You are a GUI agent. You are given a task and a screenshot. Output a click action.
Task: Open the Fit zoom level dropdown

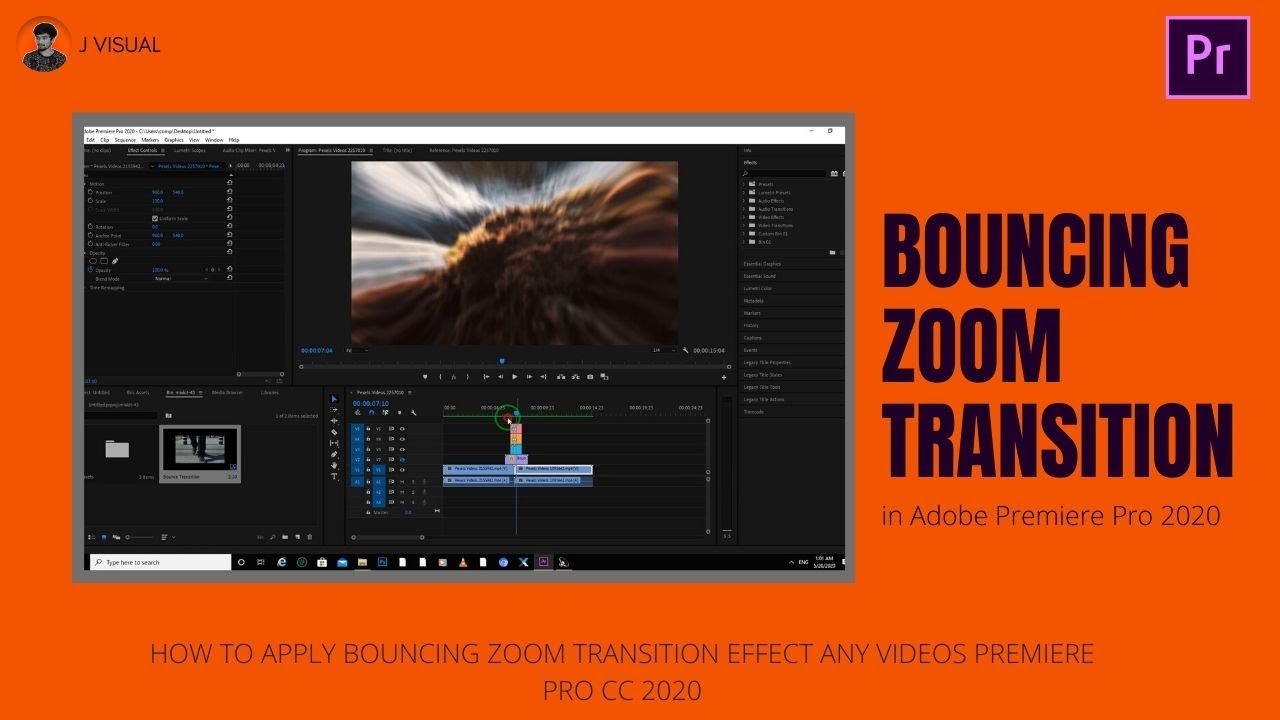(357, 350)
